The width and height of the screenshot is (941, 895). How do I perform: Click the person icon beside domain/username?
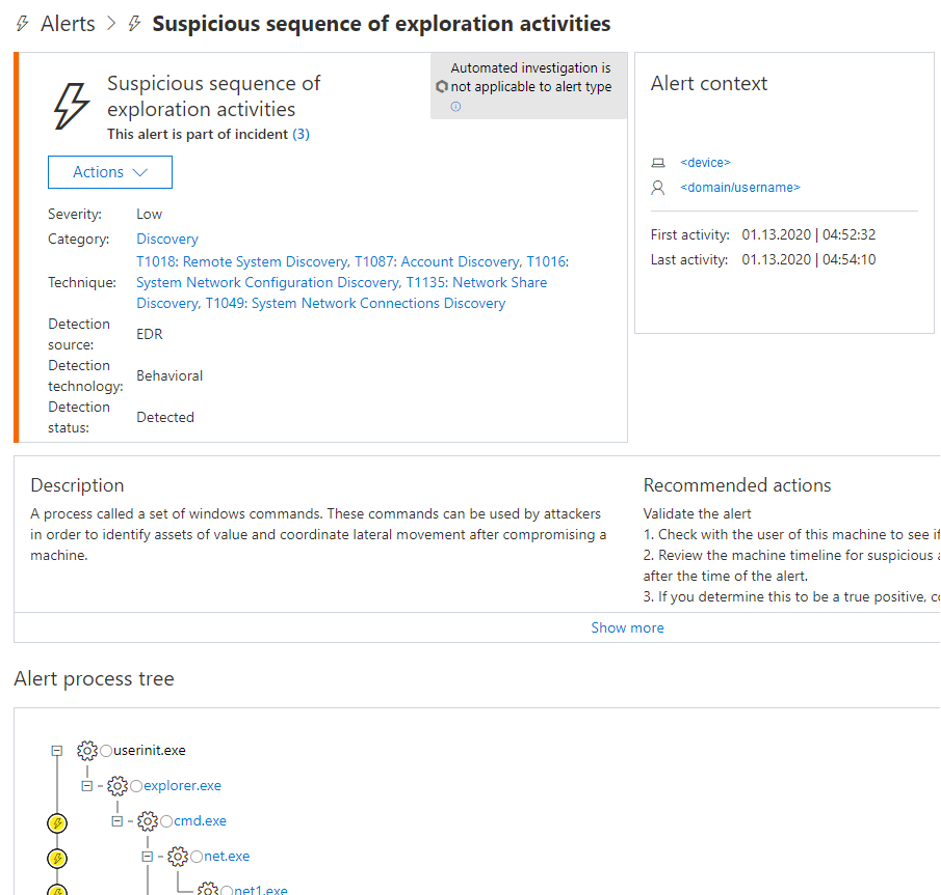click(x=658, y=187)
